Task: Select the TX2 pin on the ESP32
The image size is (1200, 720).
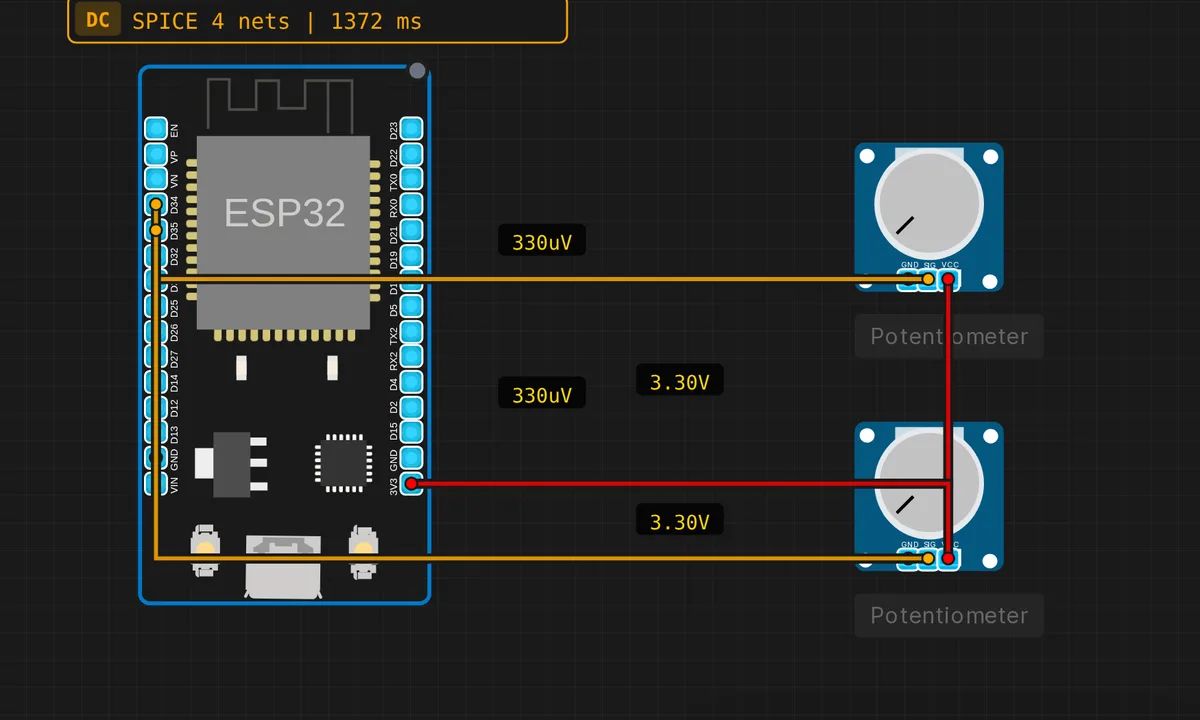Action: coord(411,332)
